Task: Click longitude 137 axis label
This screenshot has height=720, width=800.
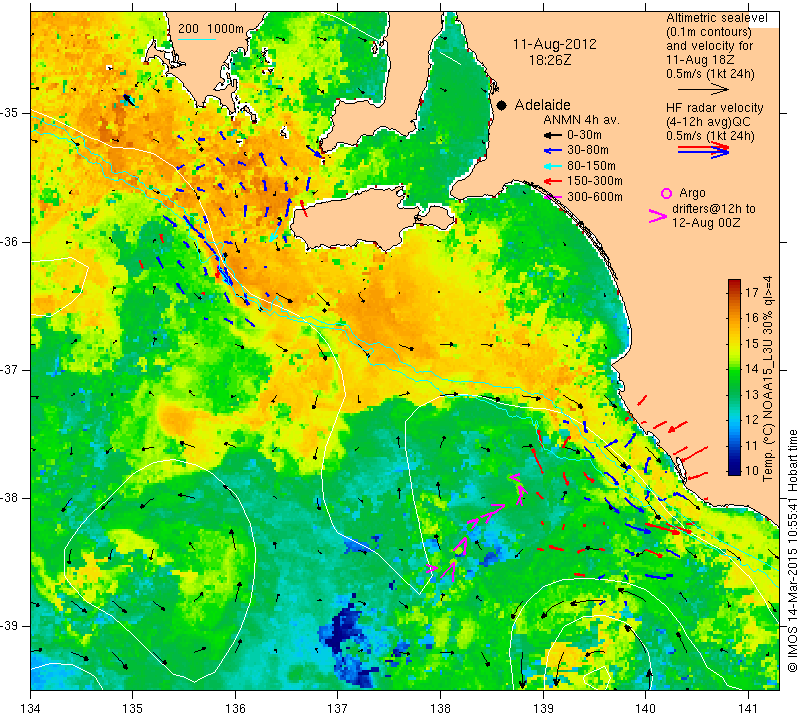Action: pyautogui.click(x=337, y=709)
